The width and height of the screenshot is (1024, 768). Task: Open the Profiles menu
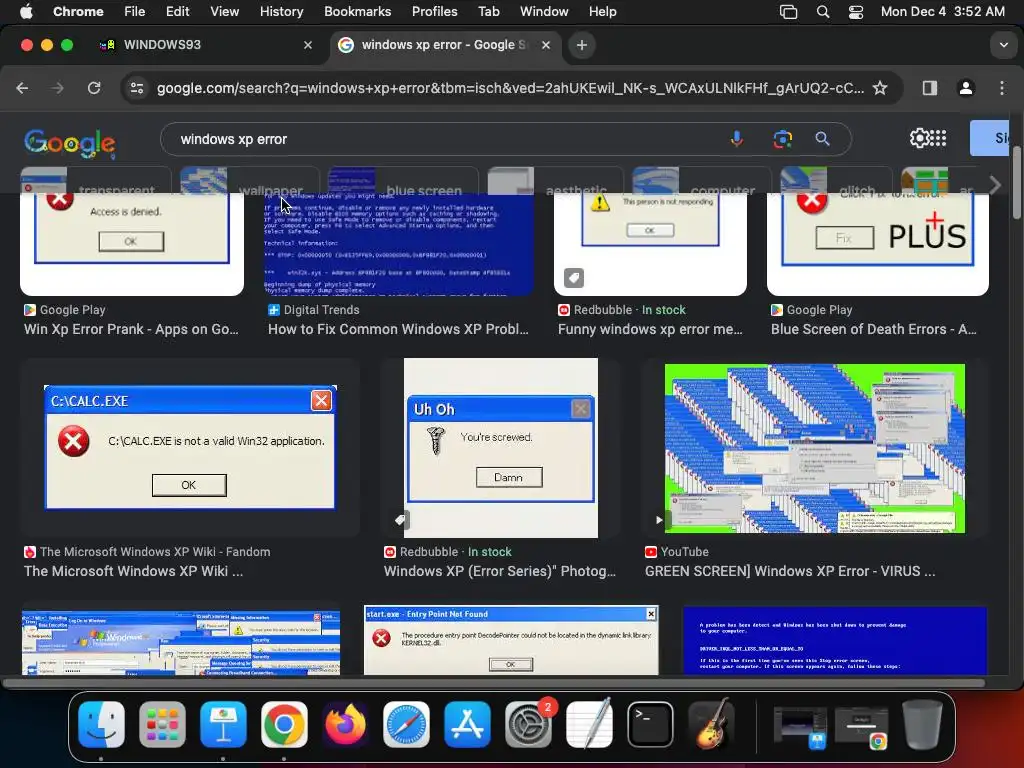[434, 11]
